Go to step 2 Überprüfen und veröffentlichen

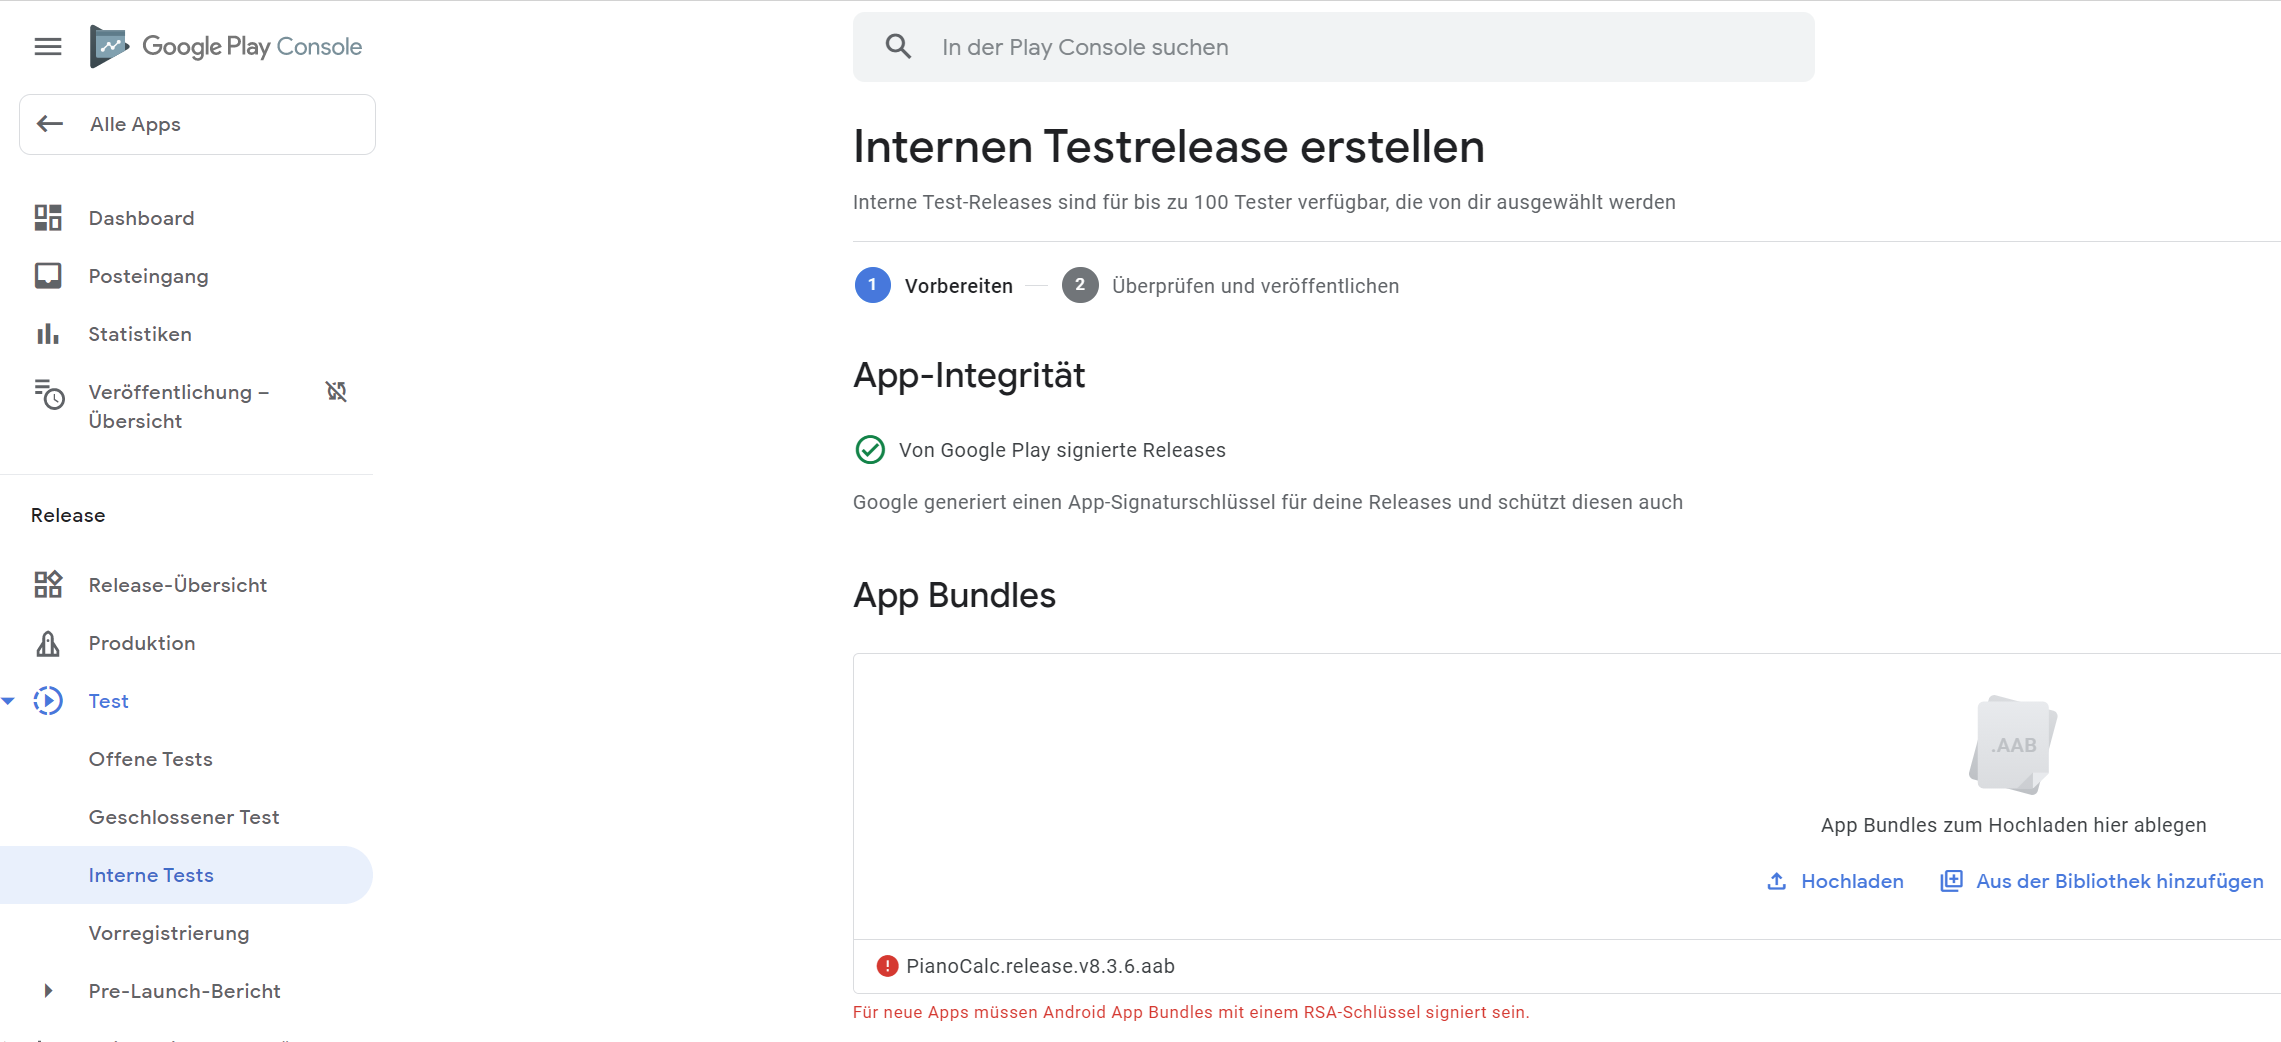[1231, 286]
